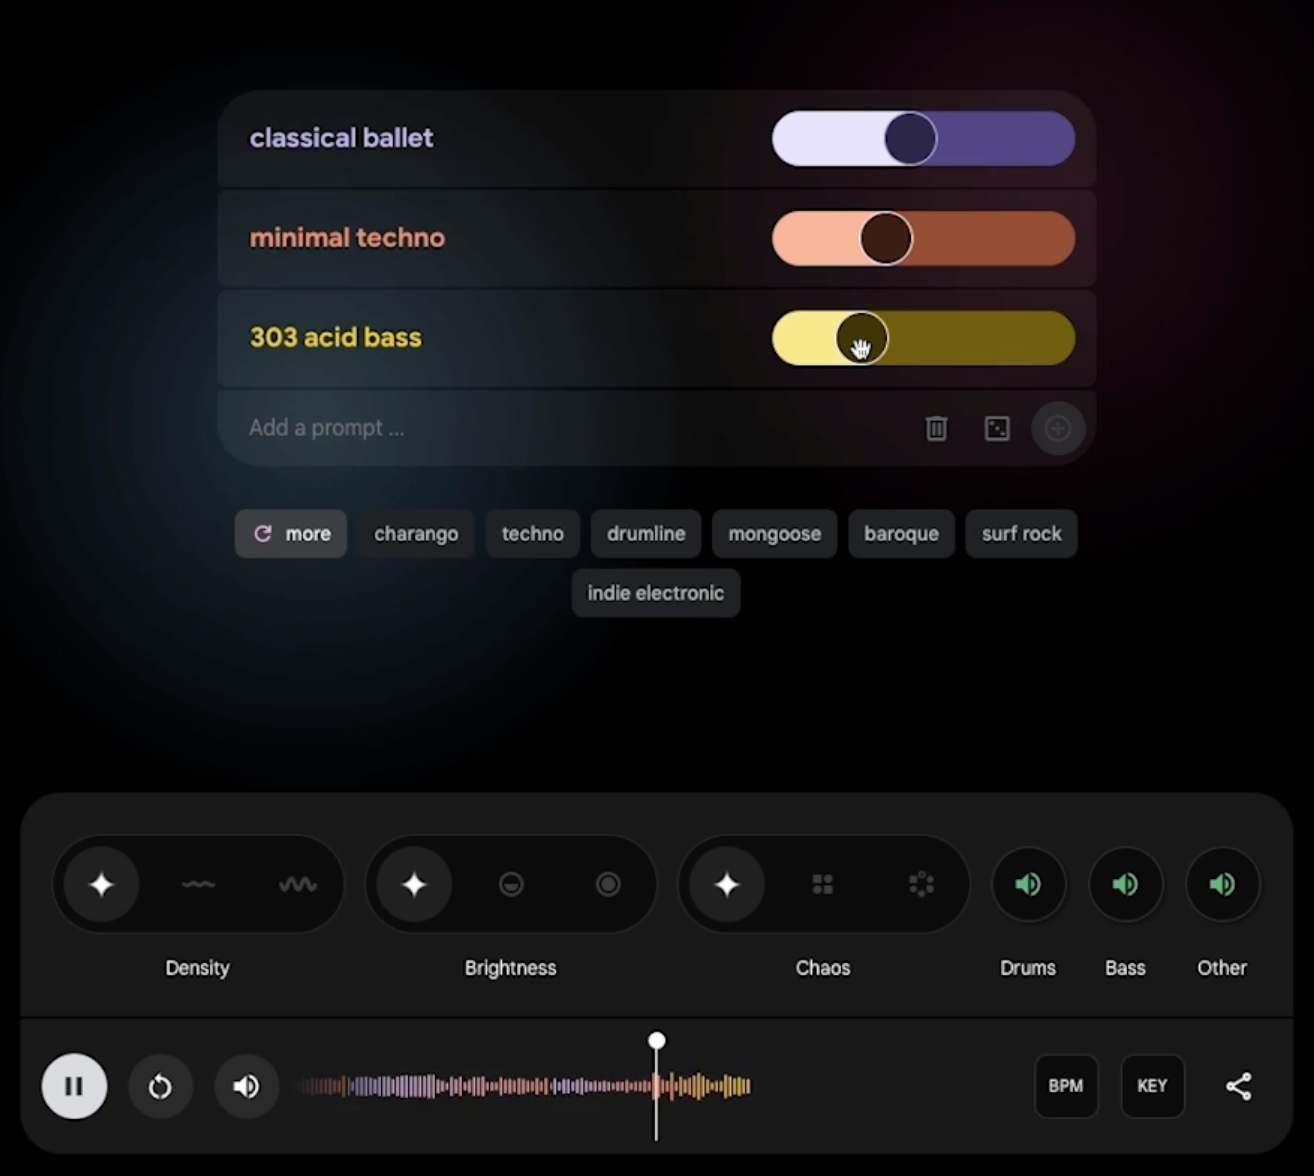
Task: Click the plus icon to add prompt
Action: pos(1057,428)
